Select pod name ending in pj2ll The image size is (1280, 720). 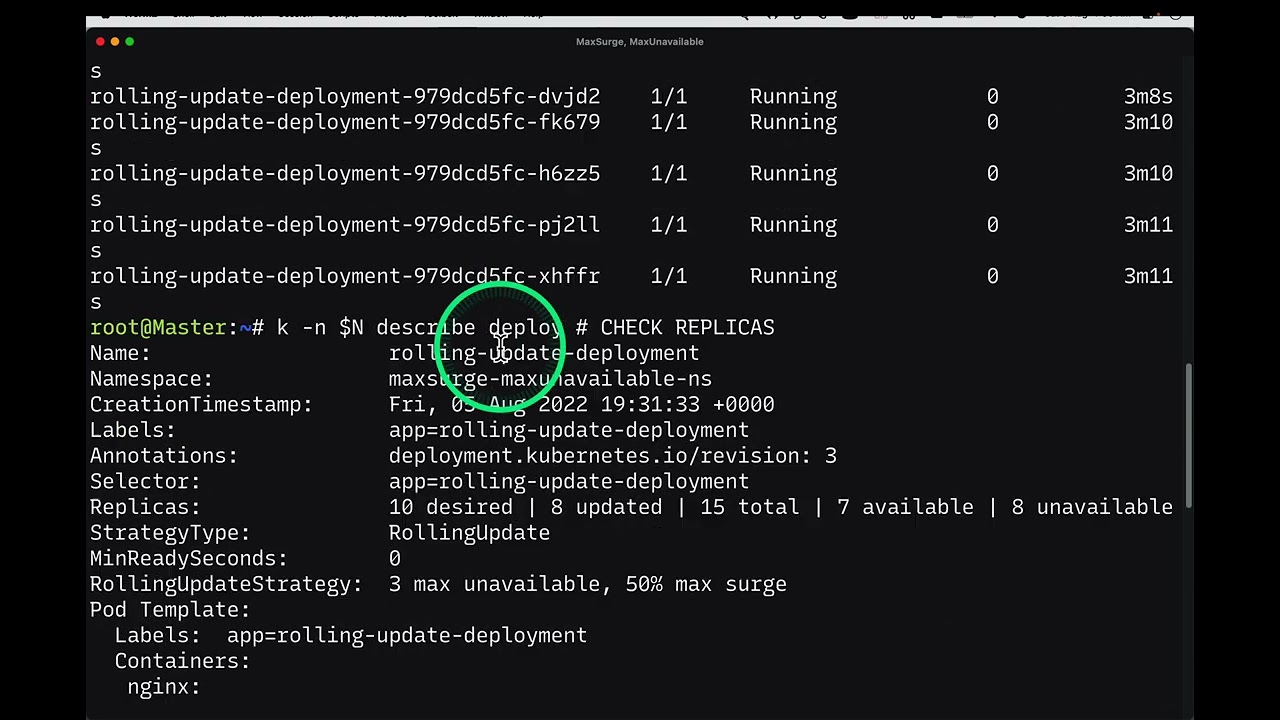pyautogui.click(x=345, y=225)
